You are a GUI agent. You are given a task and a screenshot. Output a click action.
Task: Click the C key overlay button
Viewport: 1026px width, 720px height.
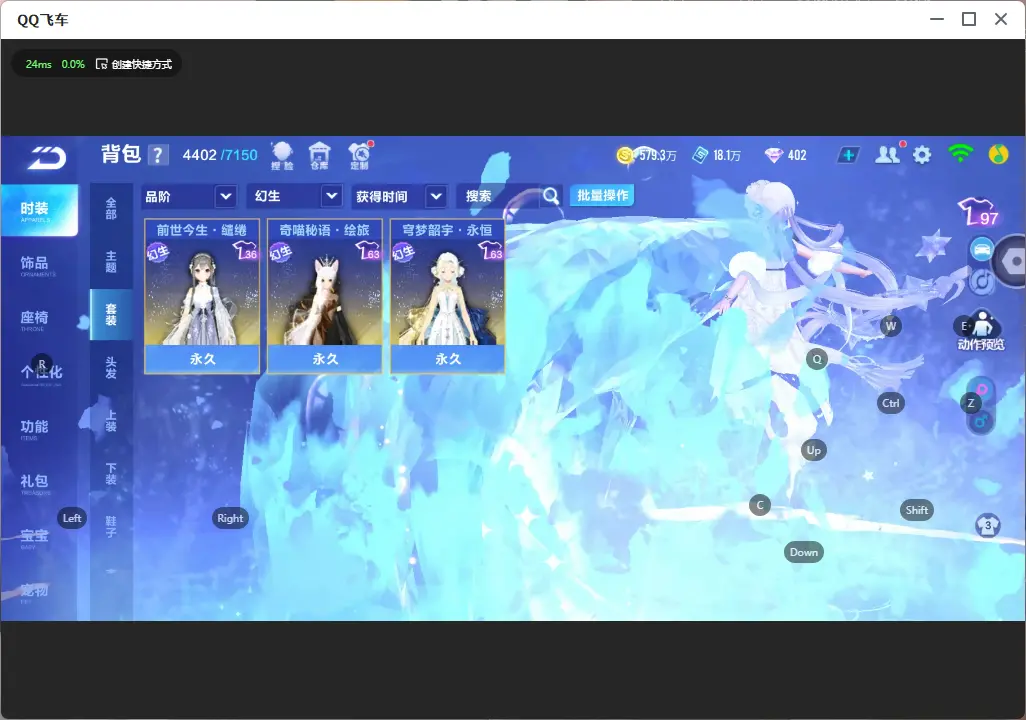pos(760,505)
